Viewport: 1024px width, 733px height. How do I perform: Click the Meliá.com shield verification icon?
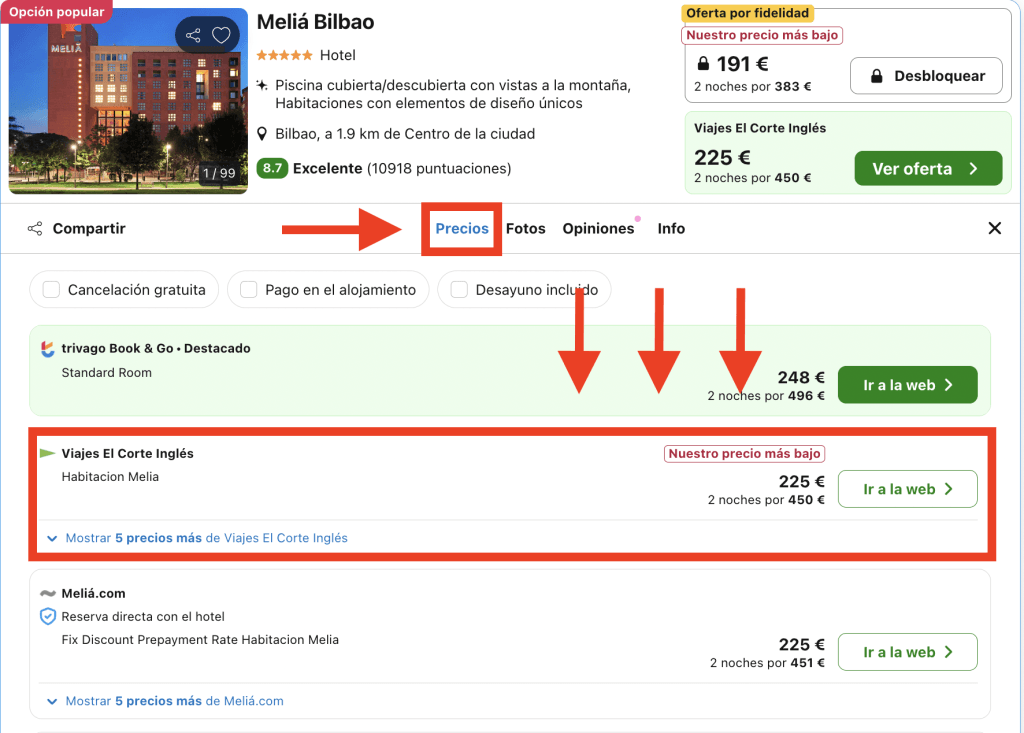48,617
